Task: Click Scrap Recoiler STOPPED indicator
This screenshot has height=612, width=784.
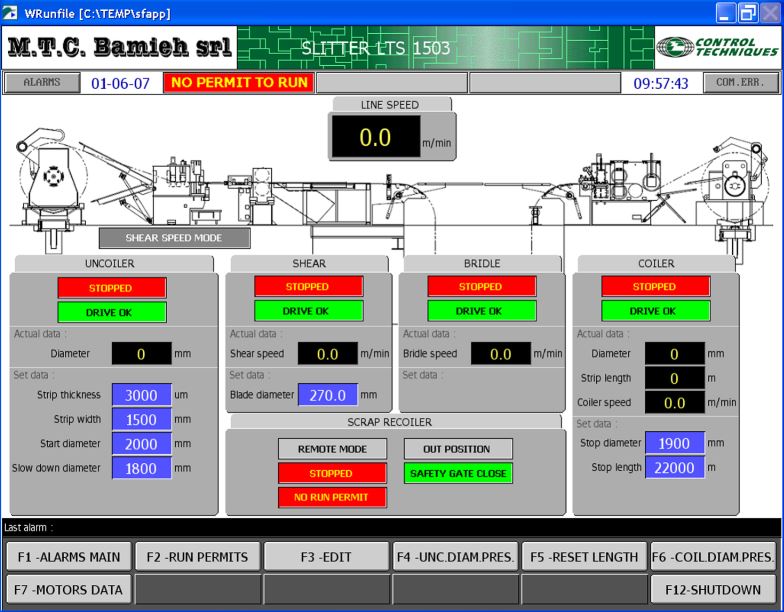Action: coord(332,473)
